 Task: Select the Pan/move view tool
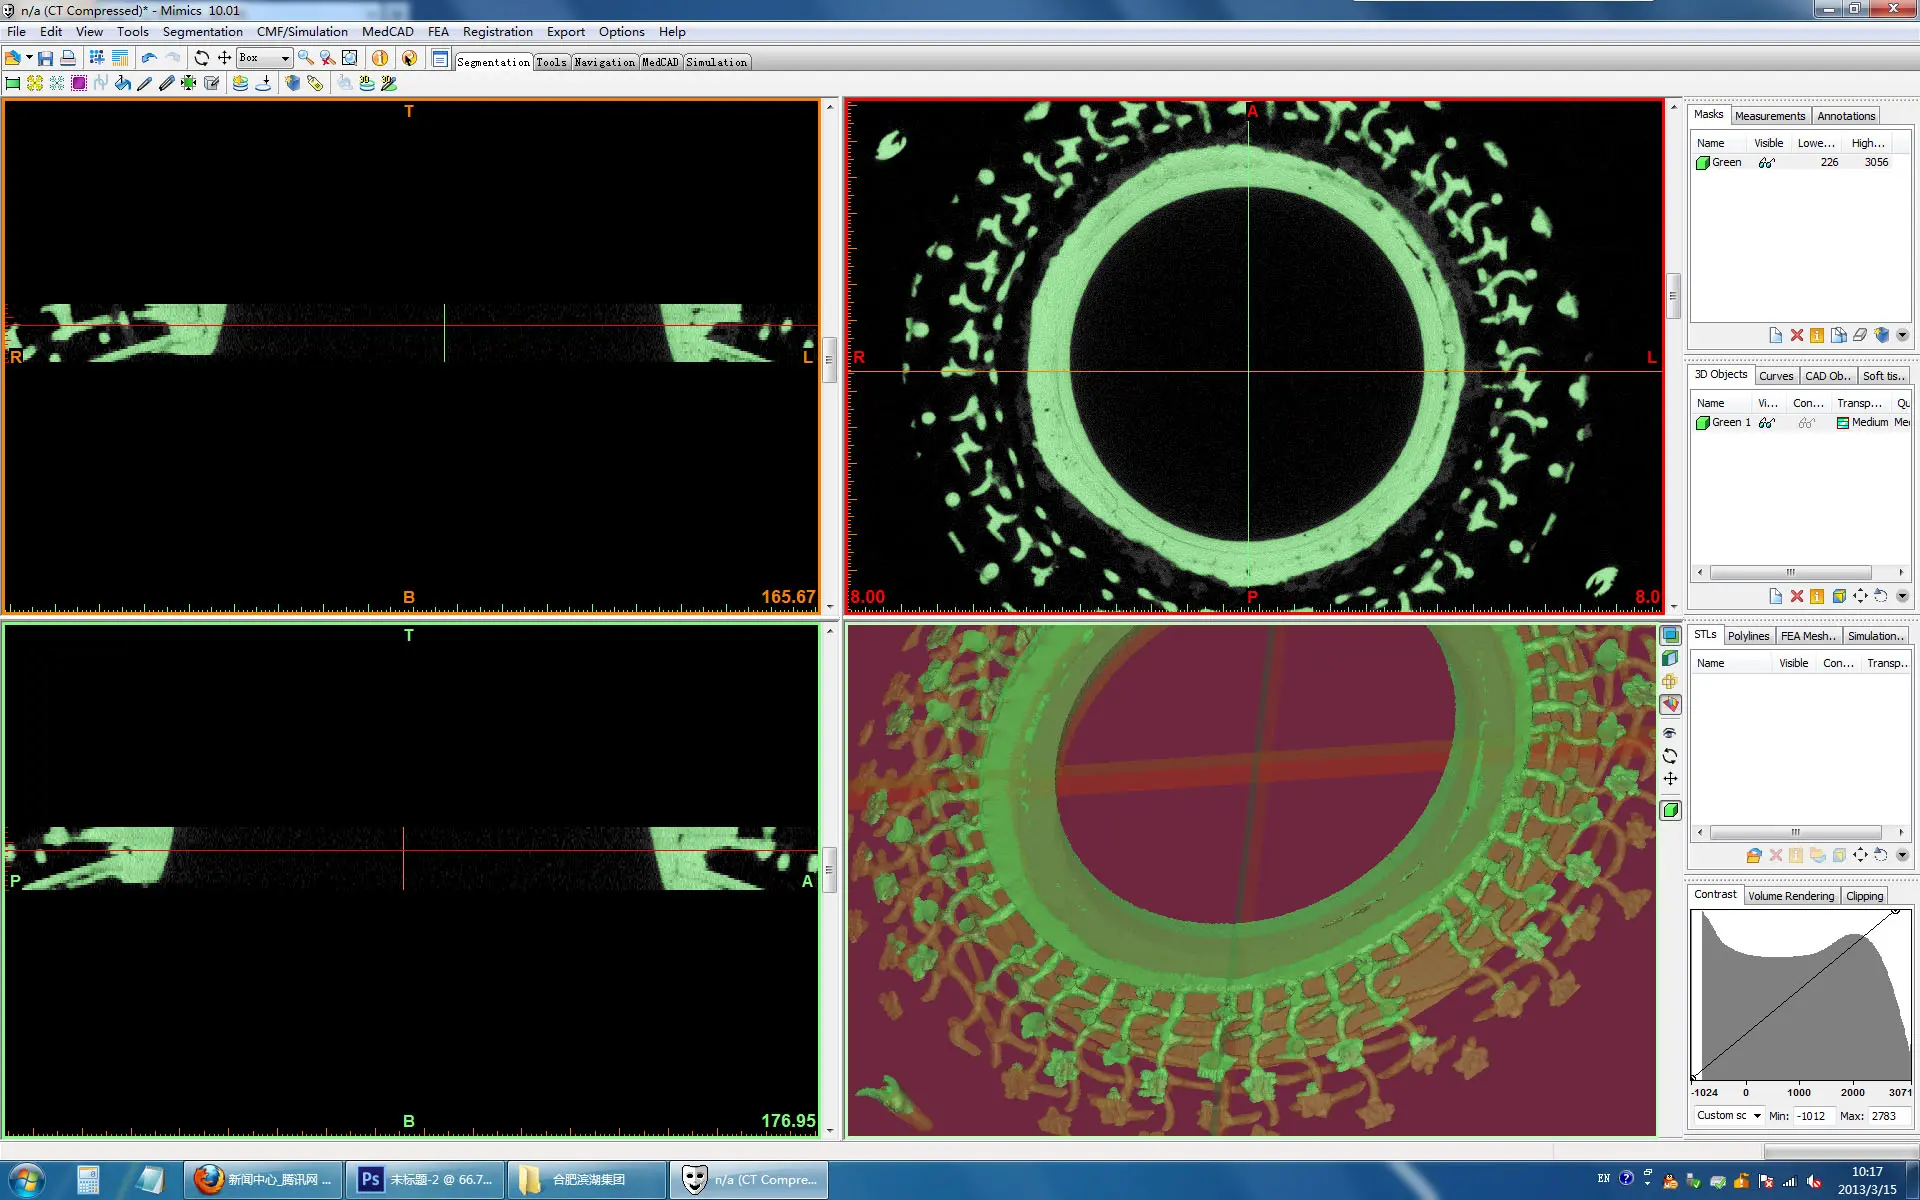click(x=224, y=58)
